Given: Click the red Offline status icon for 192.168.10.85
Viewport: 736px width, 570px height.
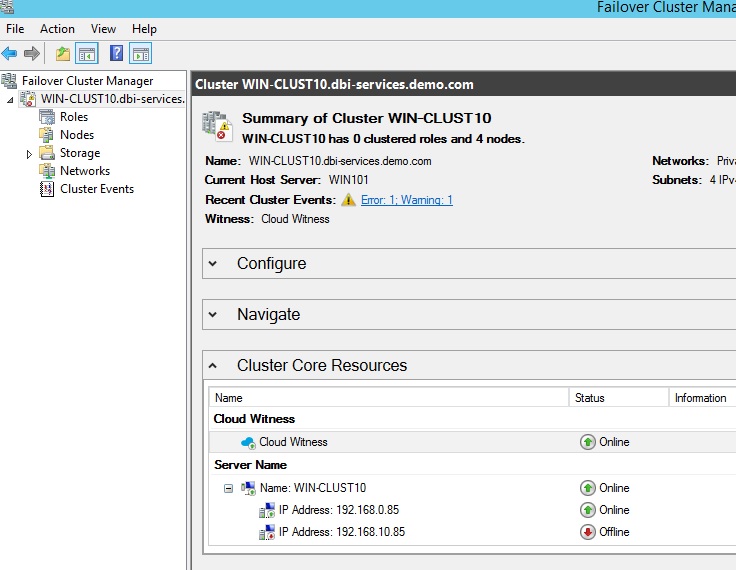Looking at the screenshot, I should (587, 532).
